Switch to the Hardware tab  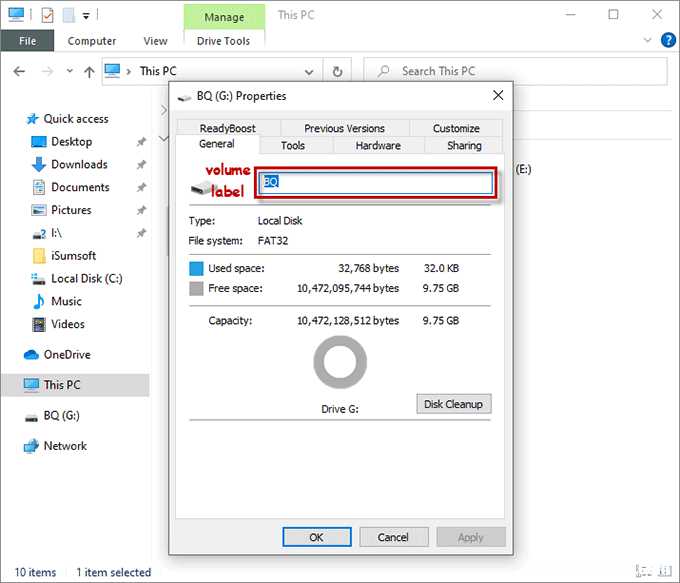pos(378,146)
